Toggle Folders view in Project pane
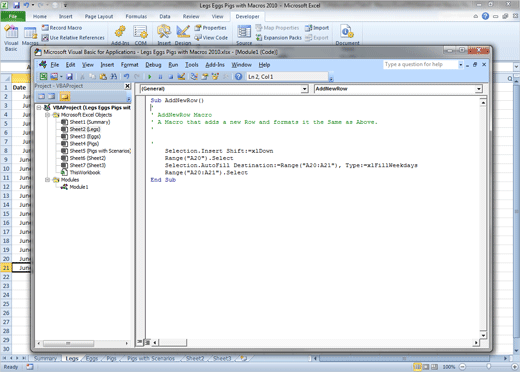Screen dimensions: 520x372 (65, 97)
